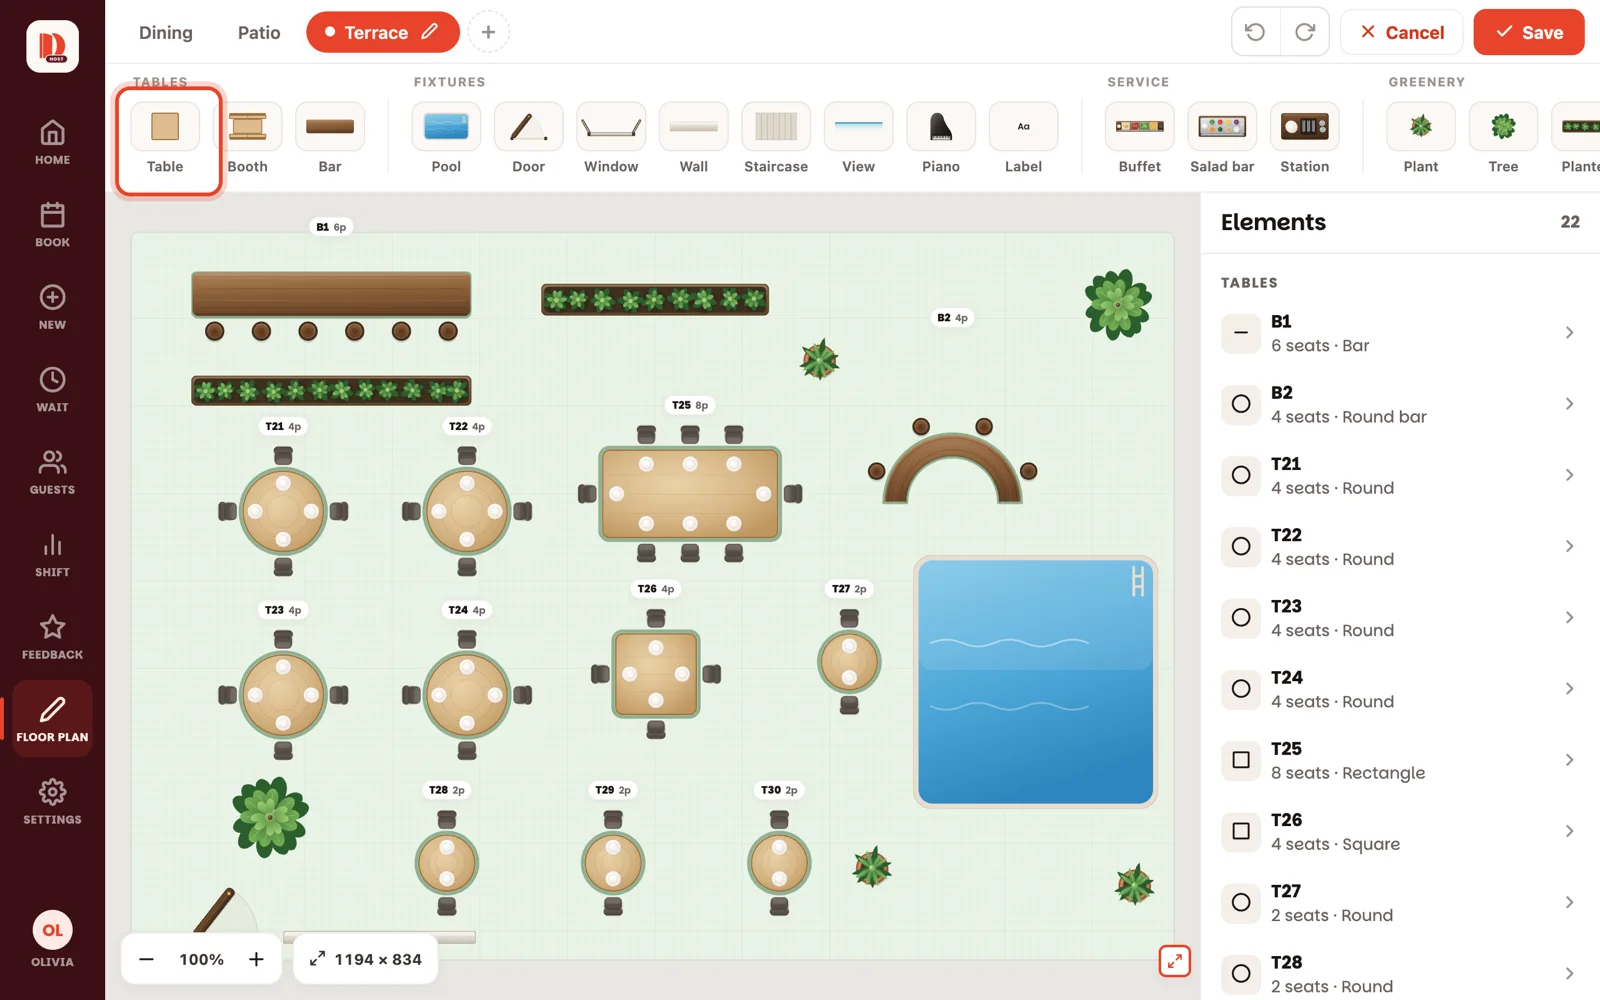Select the Booth table tool
The width and height of the screenshot is (1600, 1000).
(x=248, y=139)
